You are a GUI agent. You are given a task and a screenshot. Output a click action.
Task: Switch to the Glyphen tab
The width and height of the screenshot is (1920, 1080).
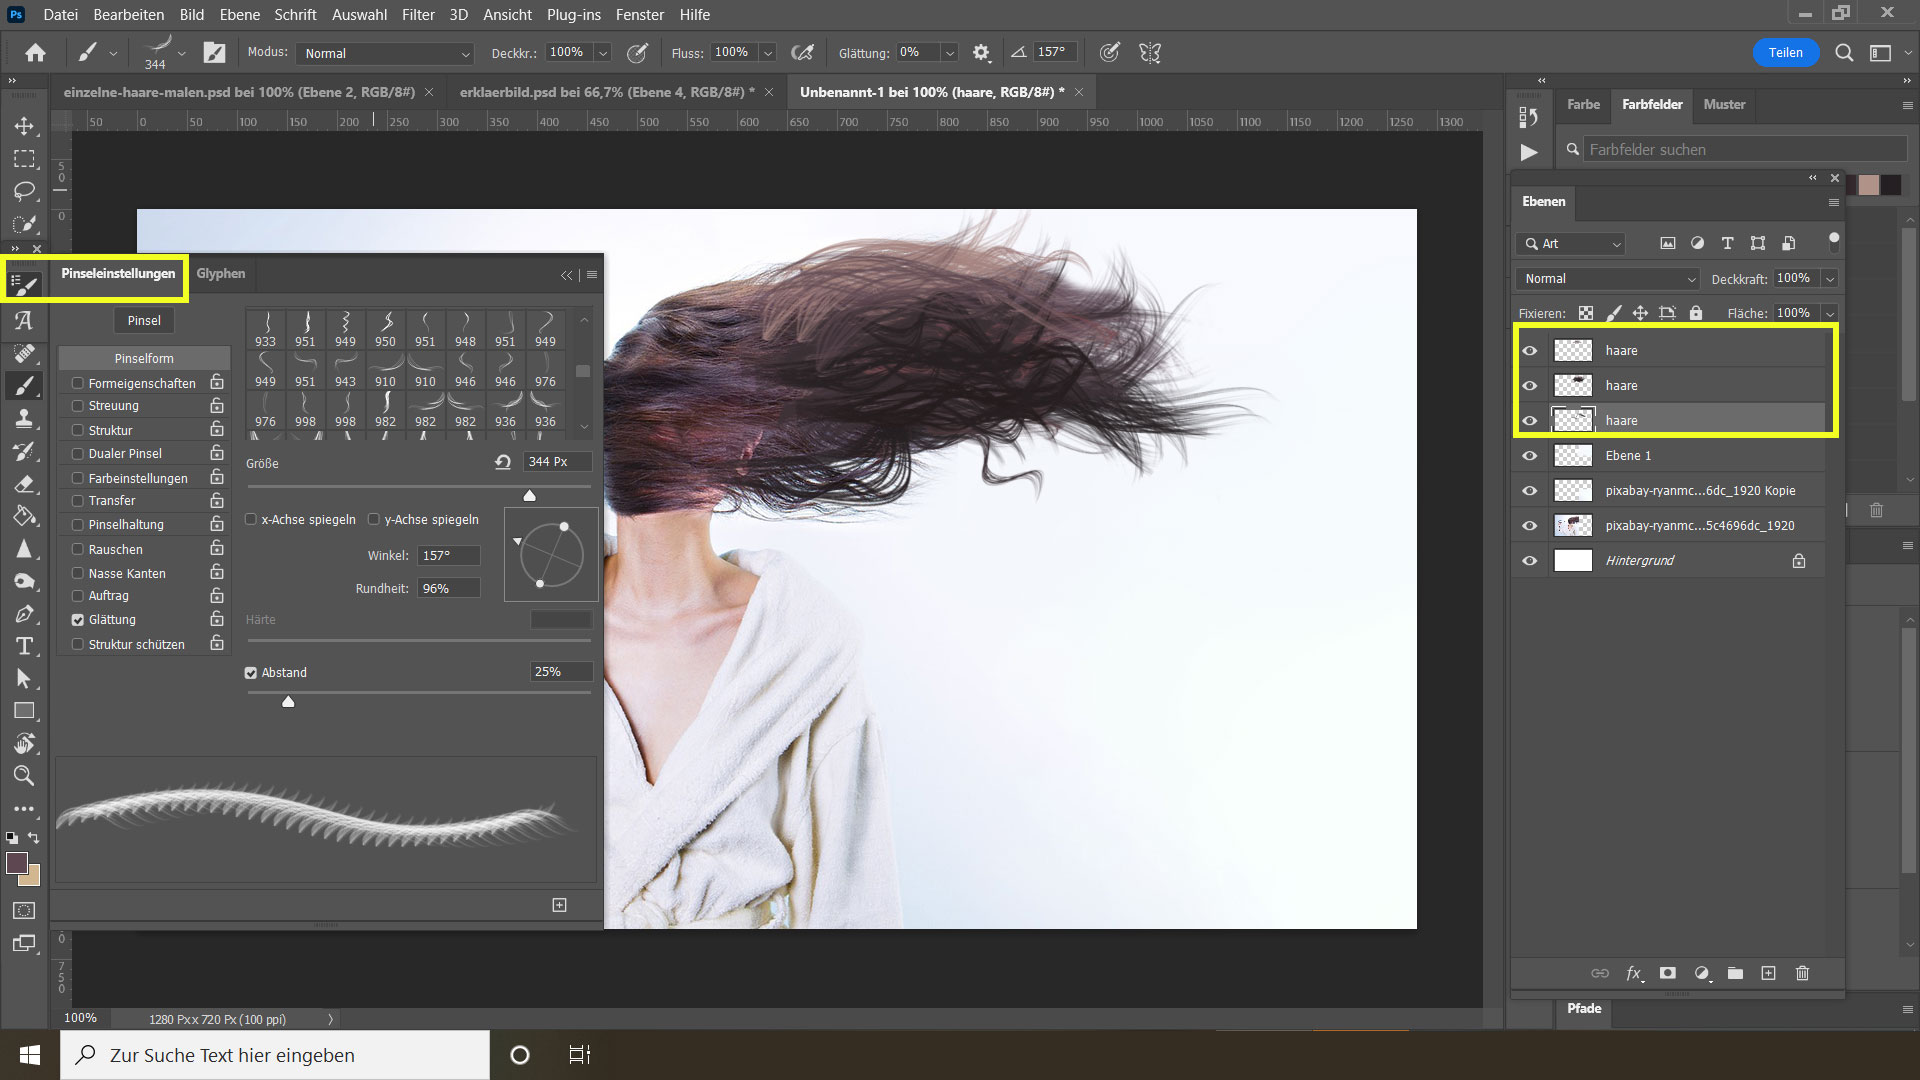[220, 273]
